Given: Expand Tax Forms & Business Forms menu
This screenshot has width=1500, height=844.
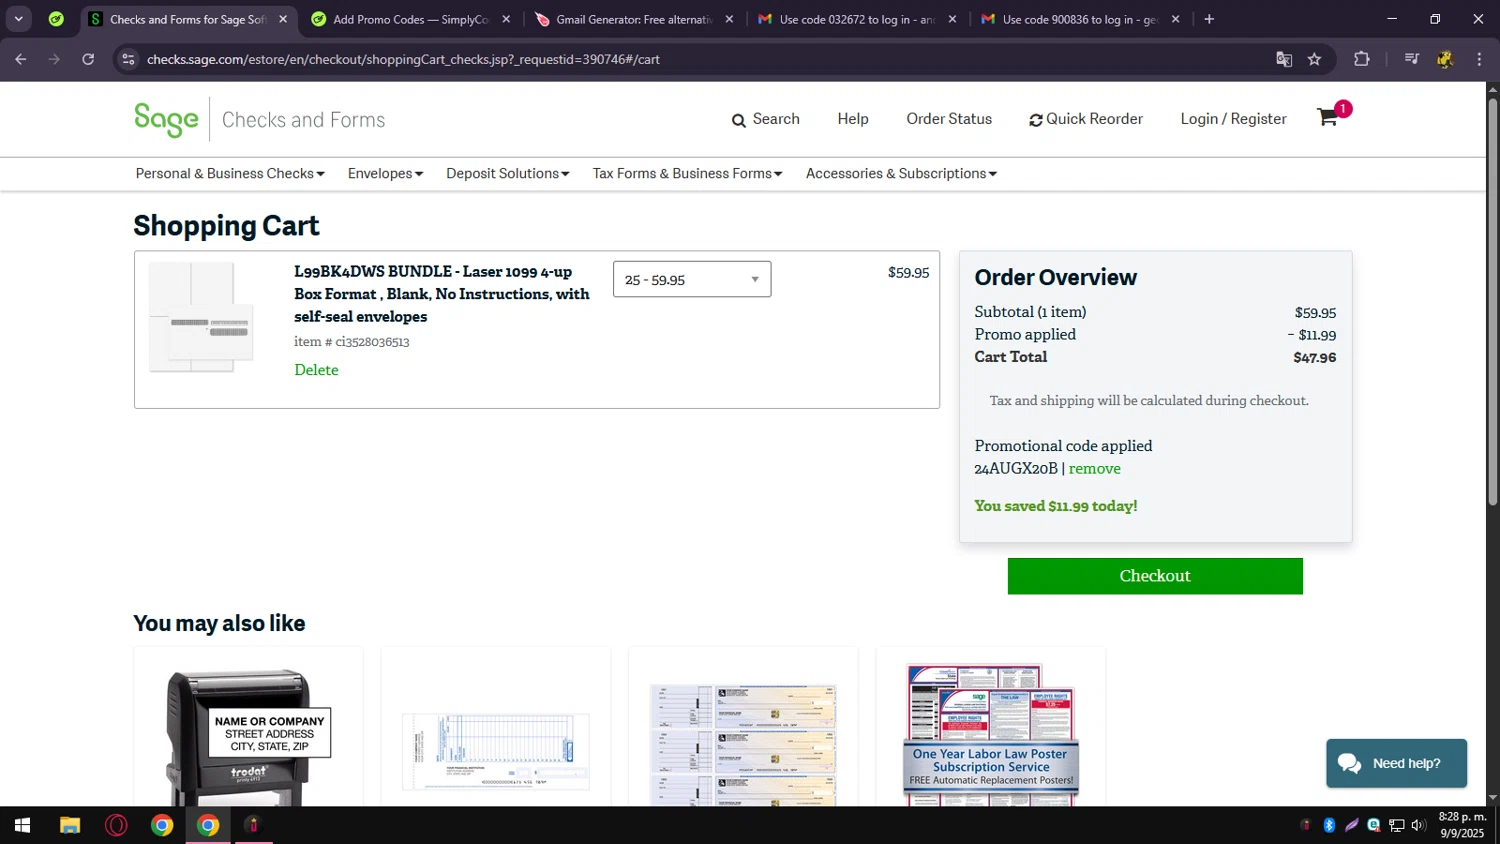Looking at the screenshot, I should point(687,173).
